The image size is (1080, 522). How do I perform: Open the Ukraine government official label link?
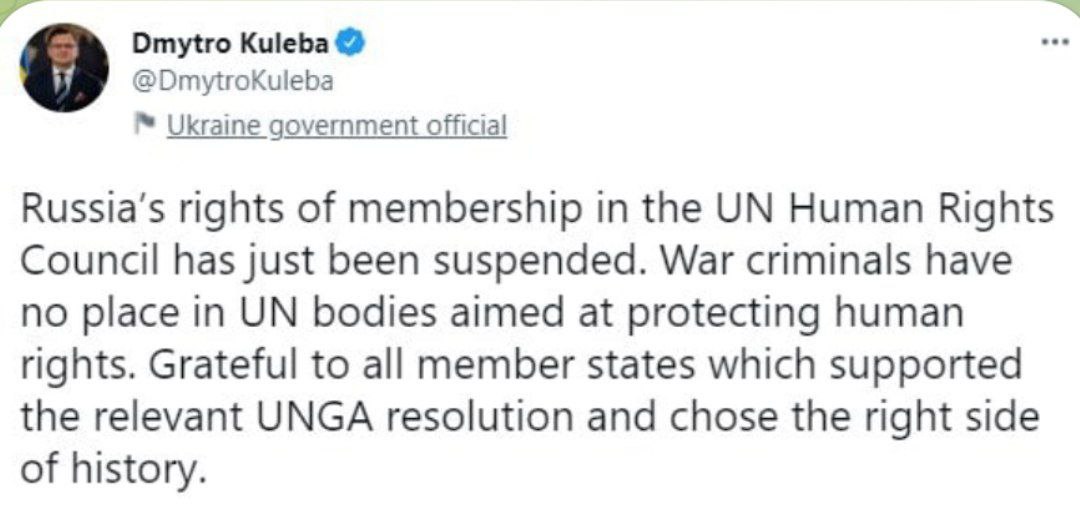coord(337,127)
